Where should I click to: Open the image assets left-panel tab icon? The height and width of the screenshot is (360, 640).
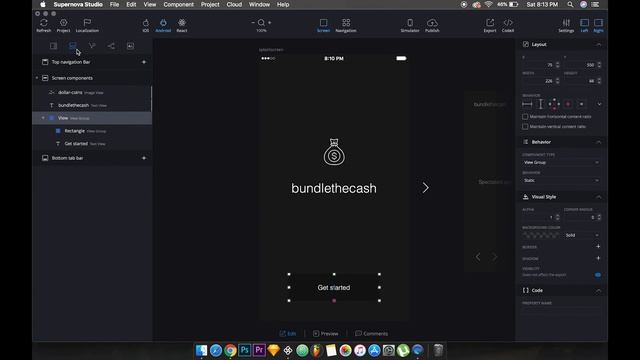coord(130,46)
